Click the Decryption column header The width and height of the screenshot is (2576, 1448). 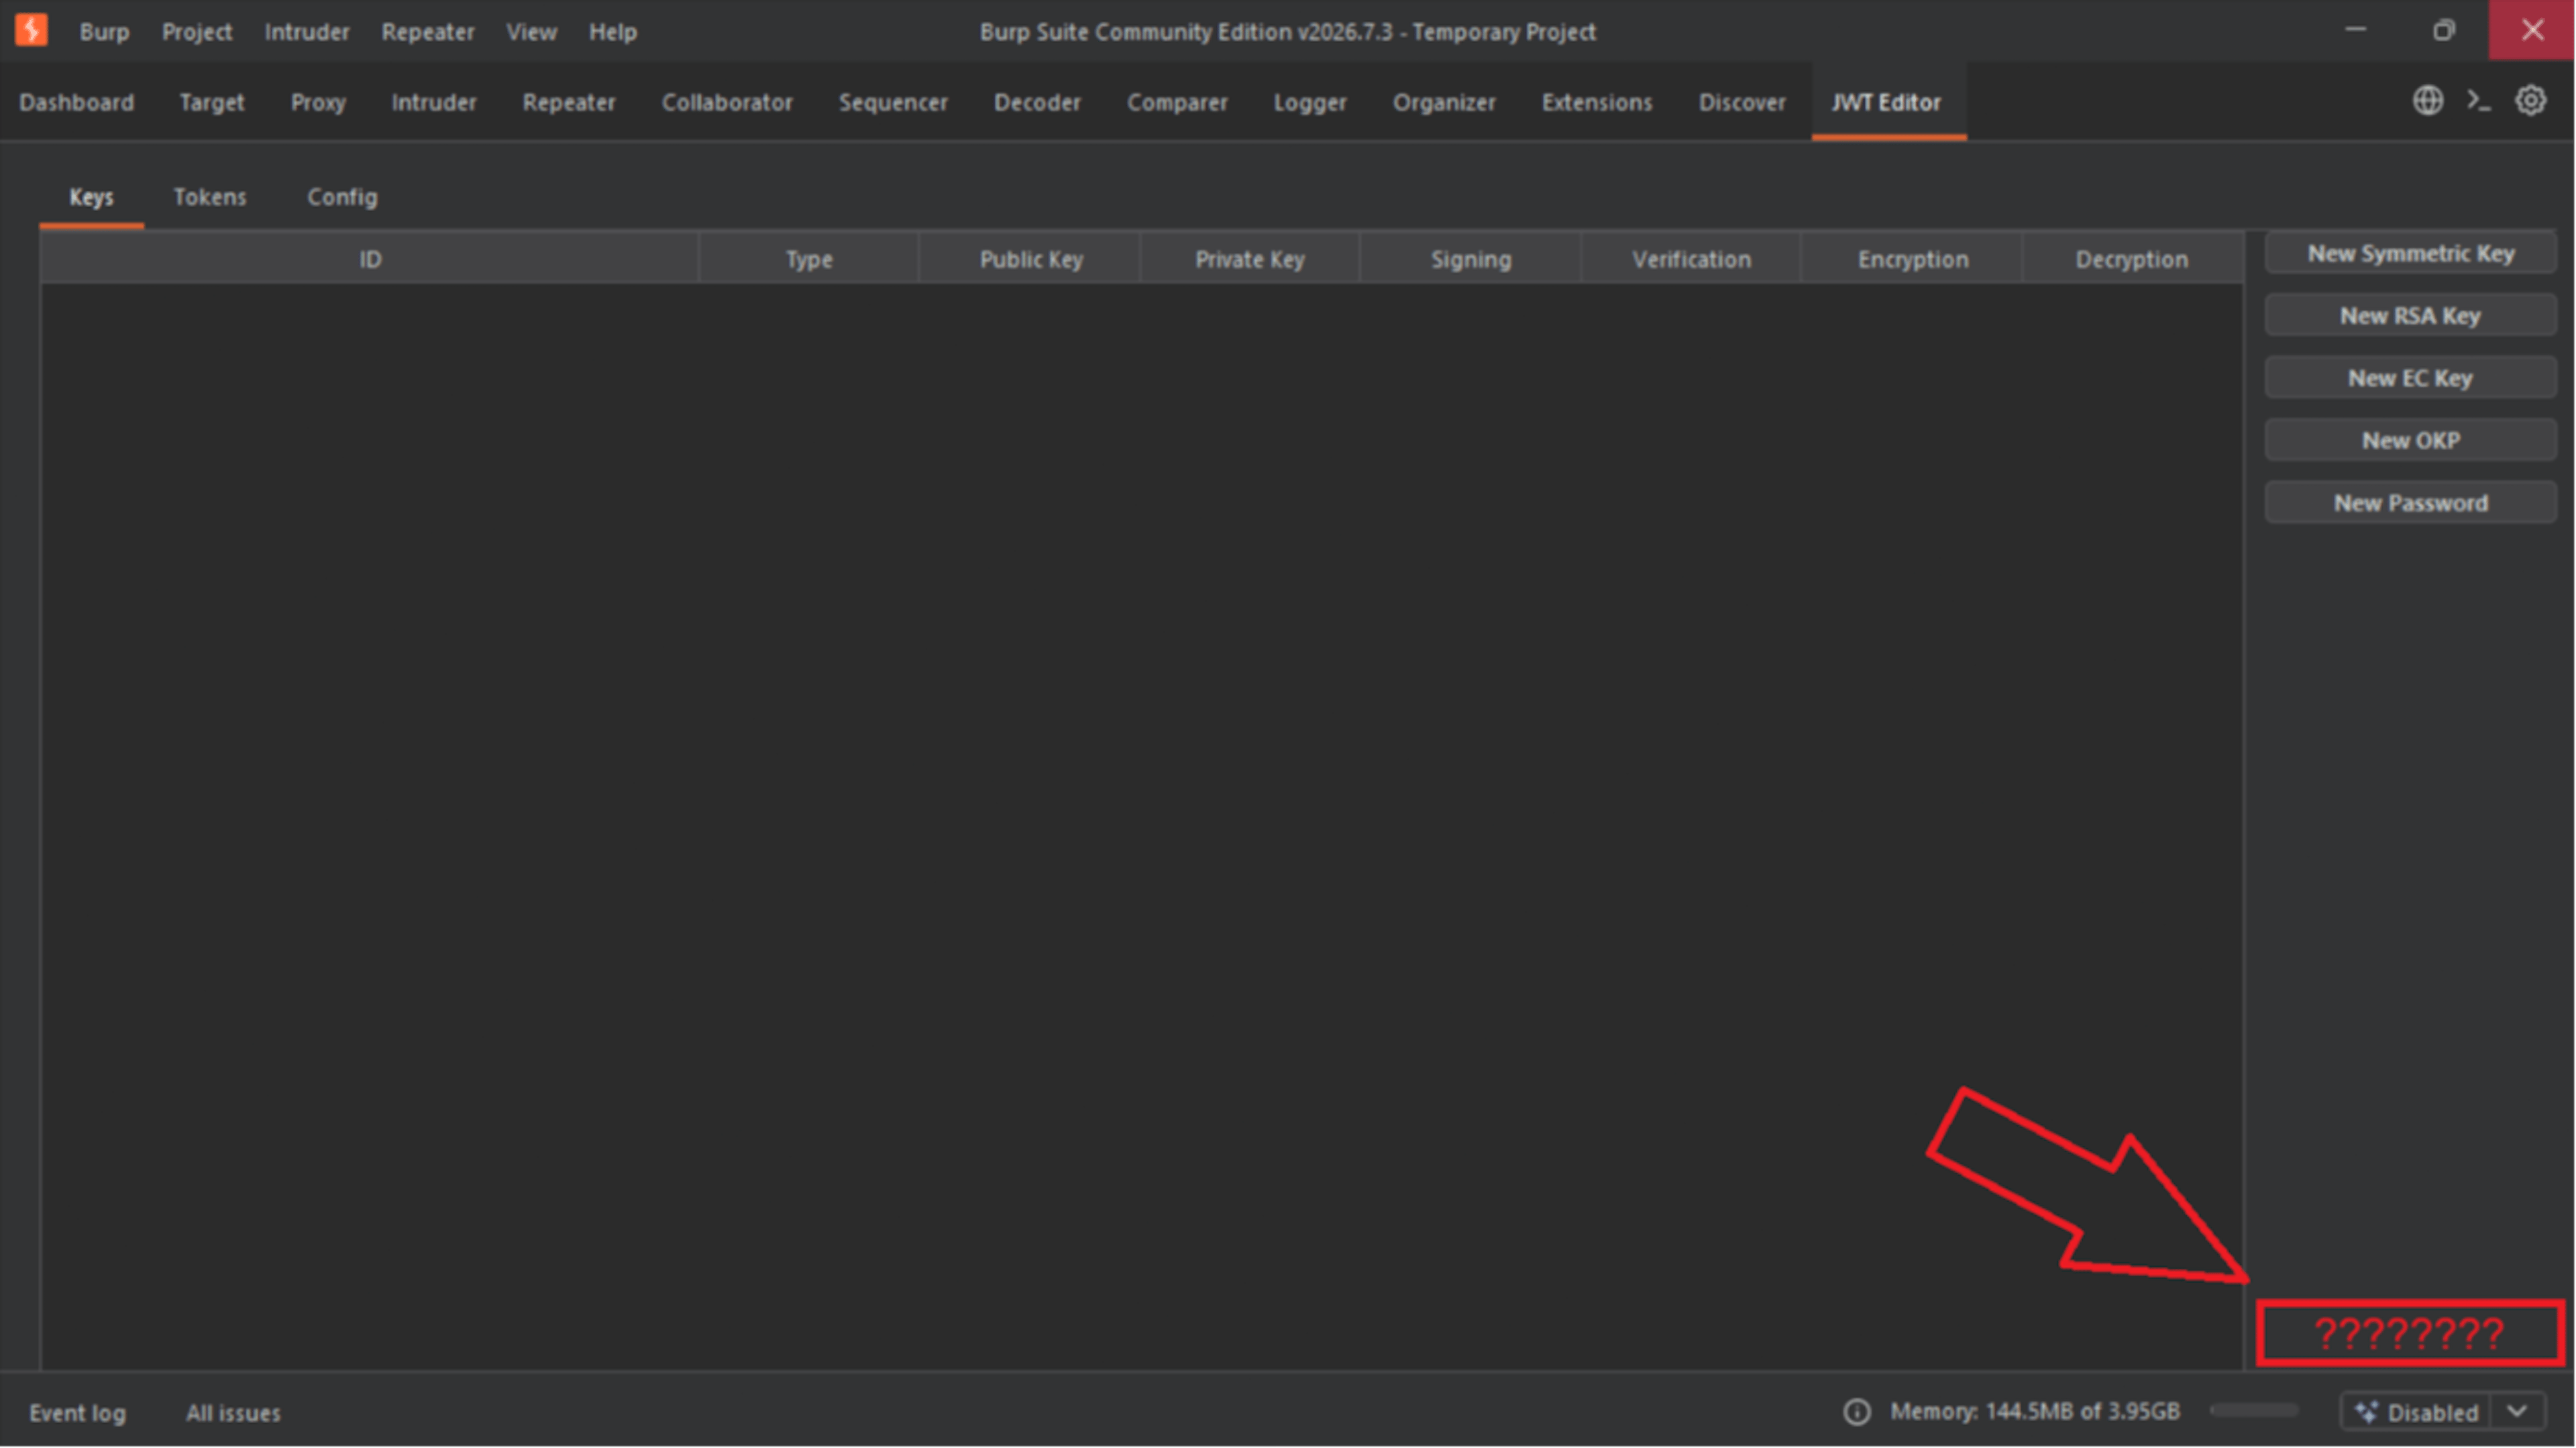coord(2132,259)
